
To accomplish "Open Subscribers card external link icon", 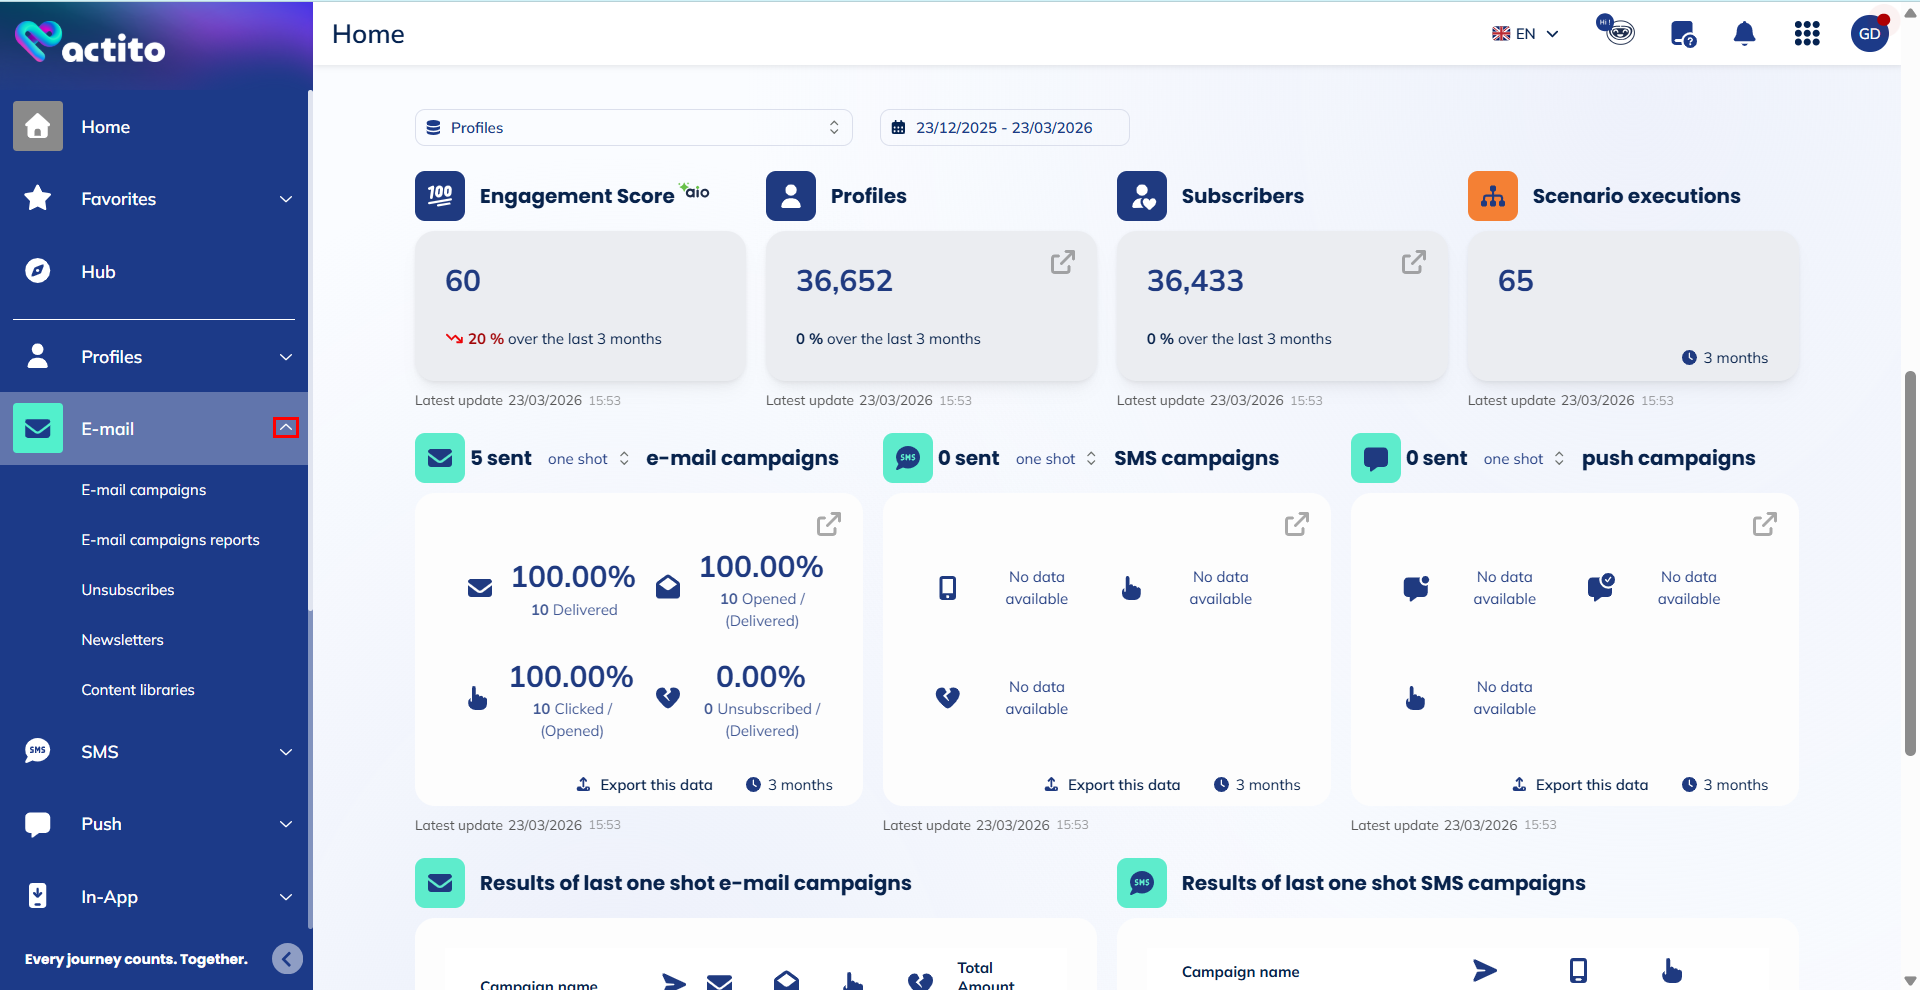I will [x=1413, y=262].
